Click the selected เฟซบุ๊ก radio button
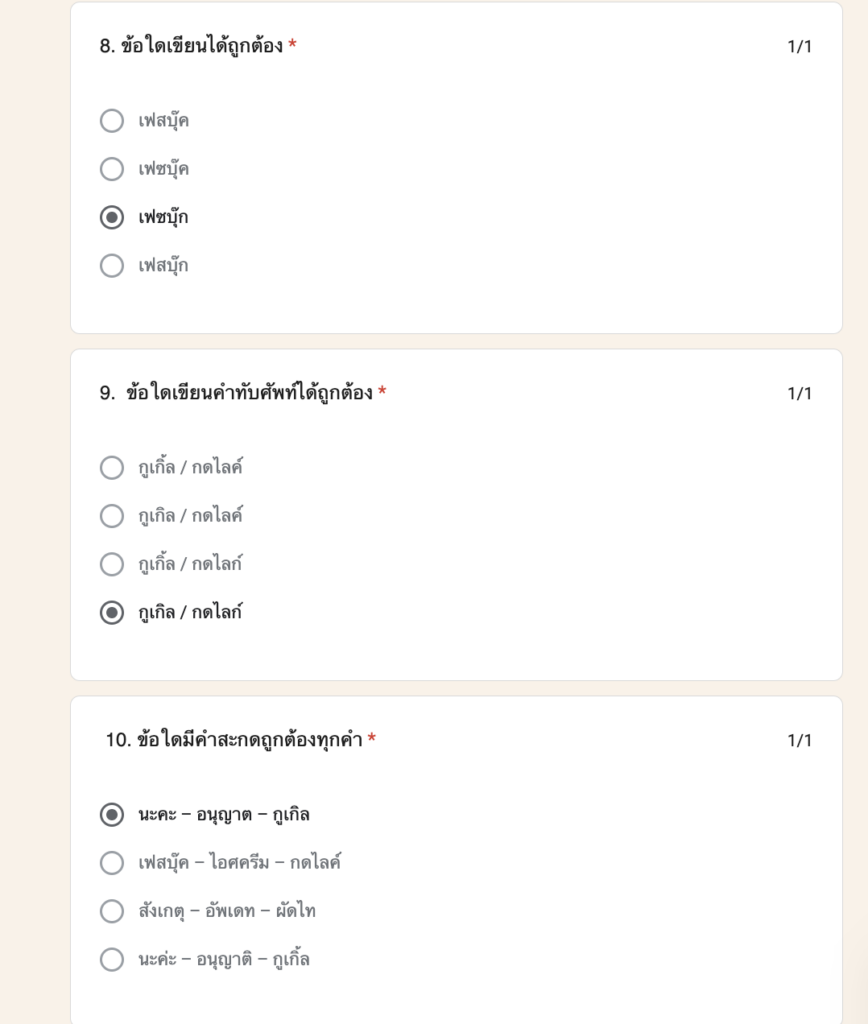The image size is (868, 1024). [x=112, y=217]
